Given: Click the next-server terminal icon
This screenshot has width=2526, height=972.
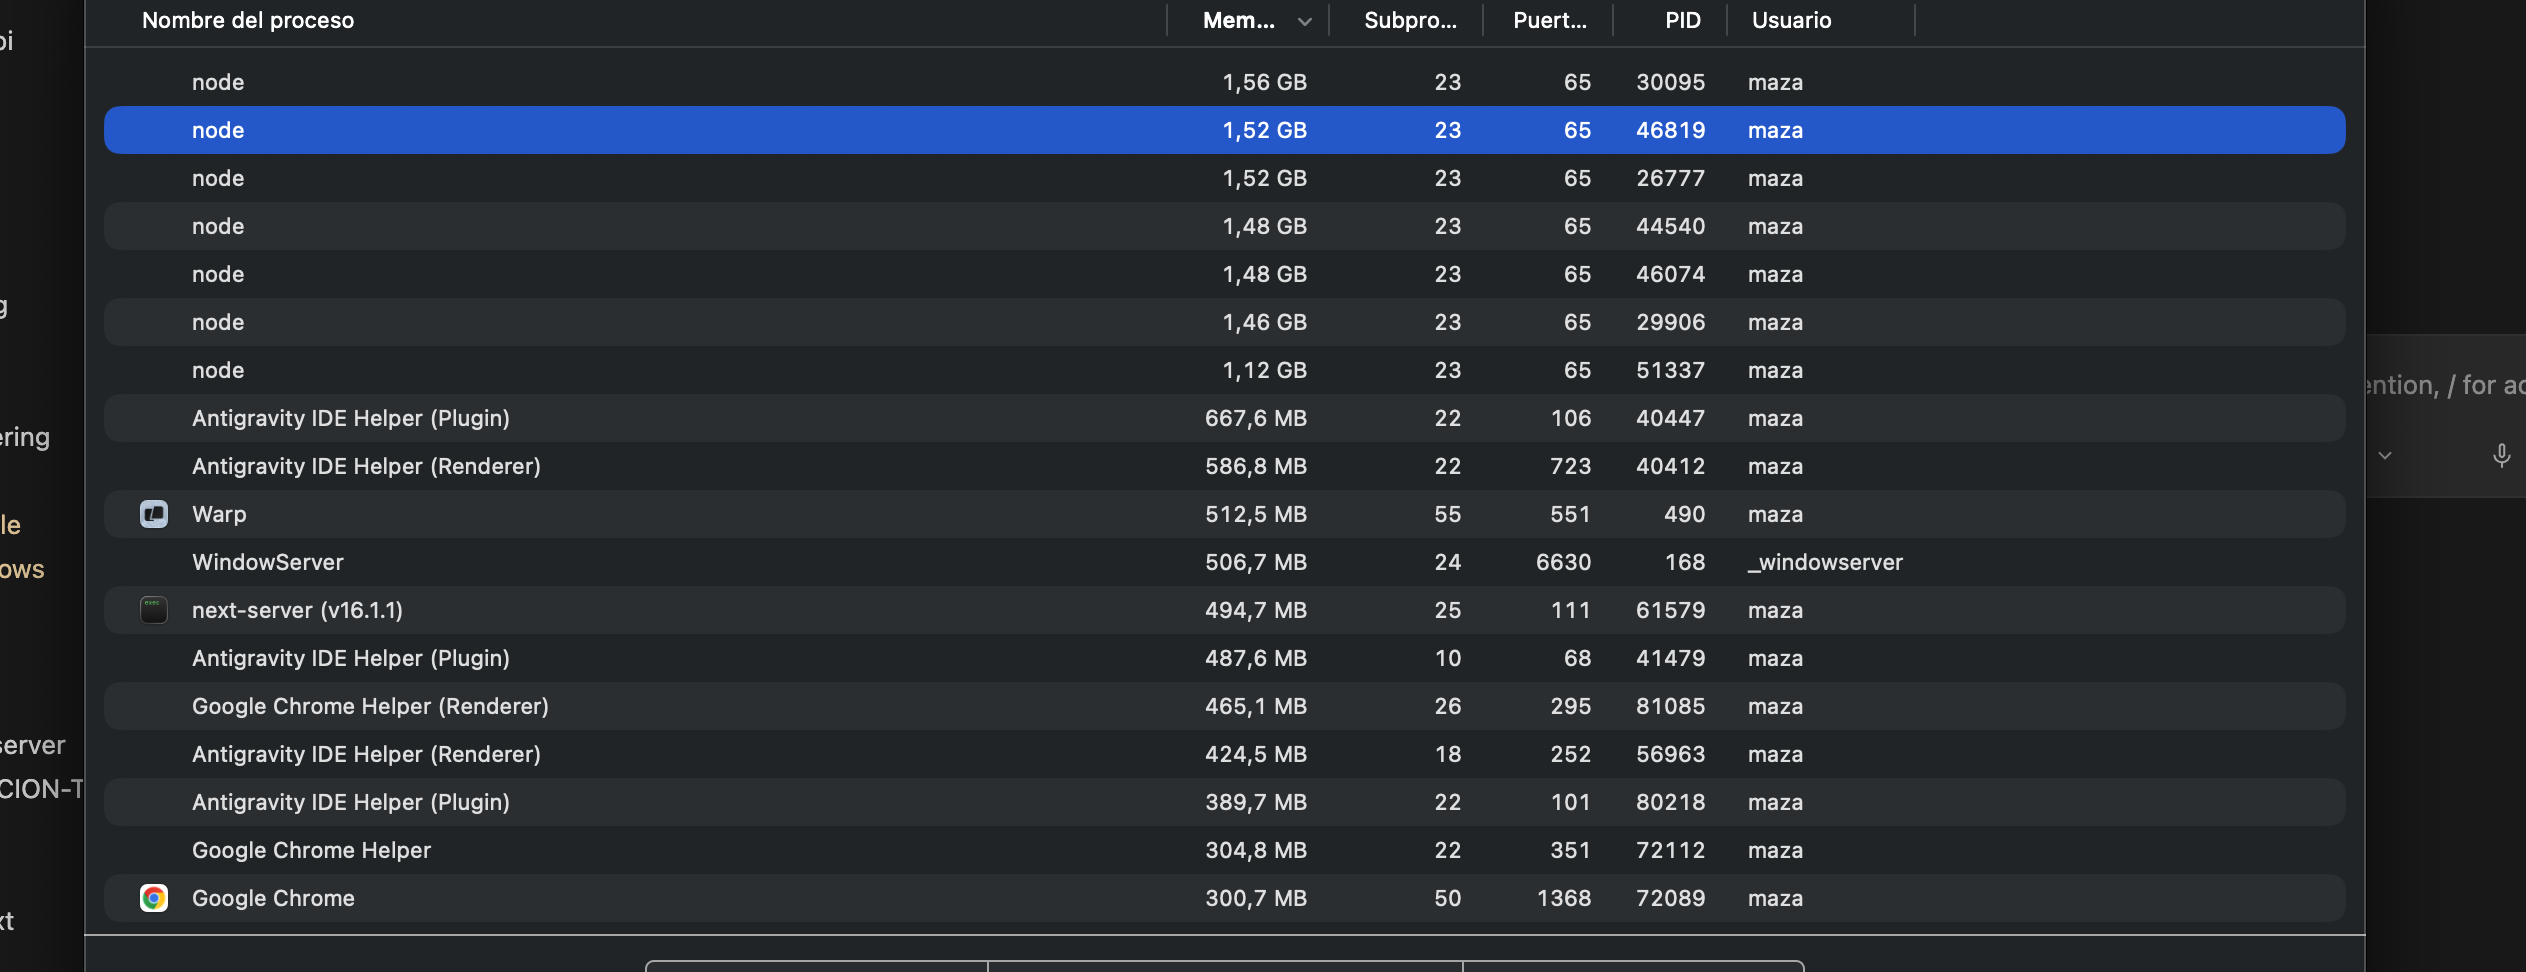Looking at the screenshot, I should (x=154, y=610).
